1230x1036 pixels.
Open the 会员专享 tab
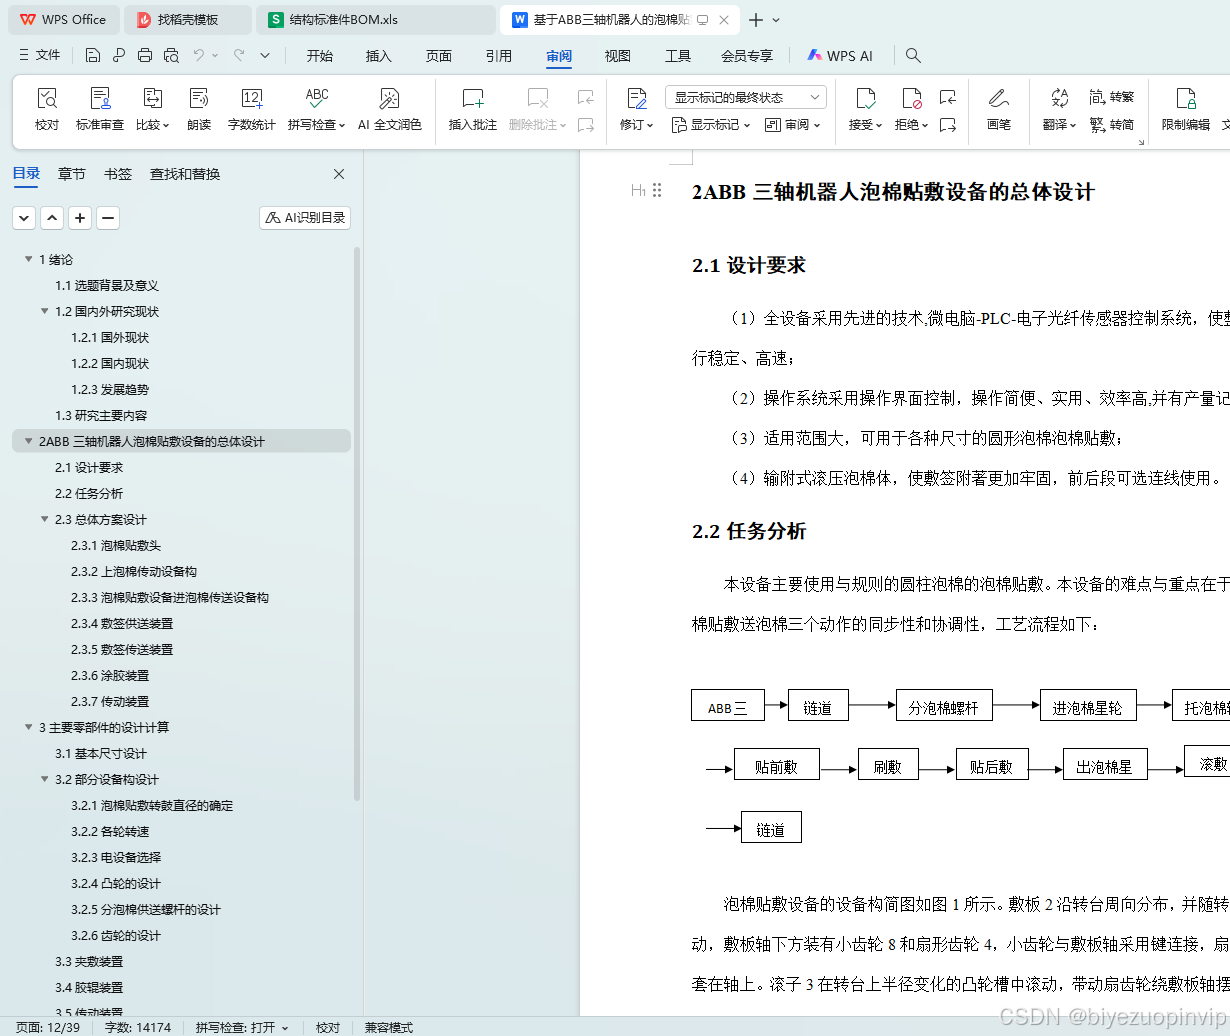pyautogui.click(x=747, y=56)
